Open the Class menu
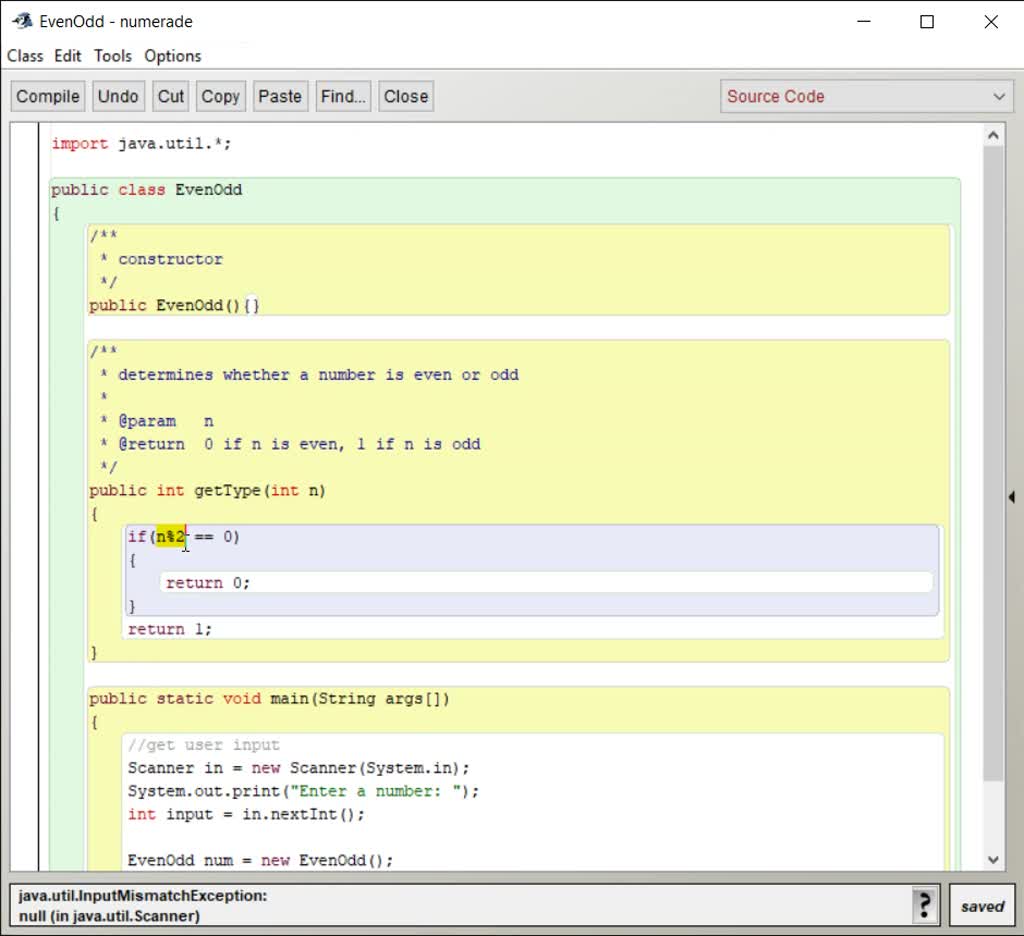Image resolution: width=1024 pixels, height=936 pixels. tap(25, 56)
